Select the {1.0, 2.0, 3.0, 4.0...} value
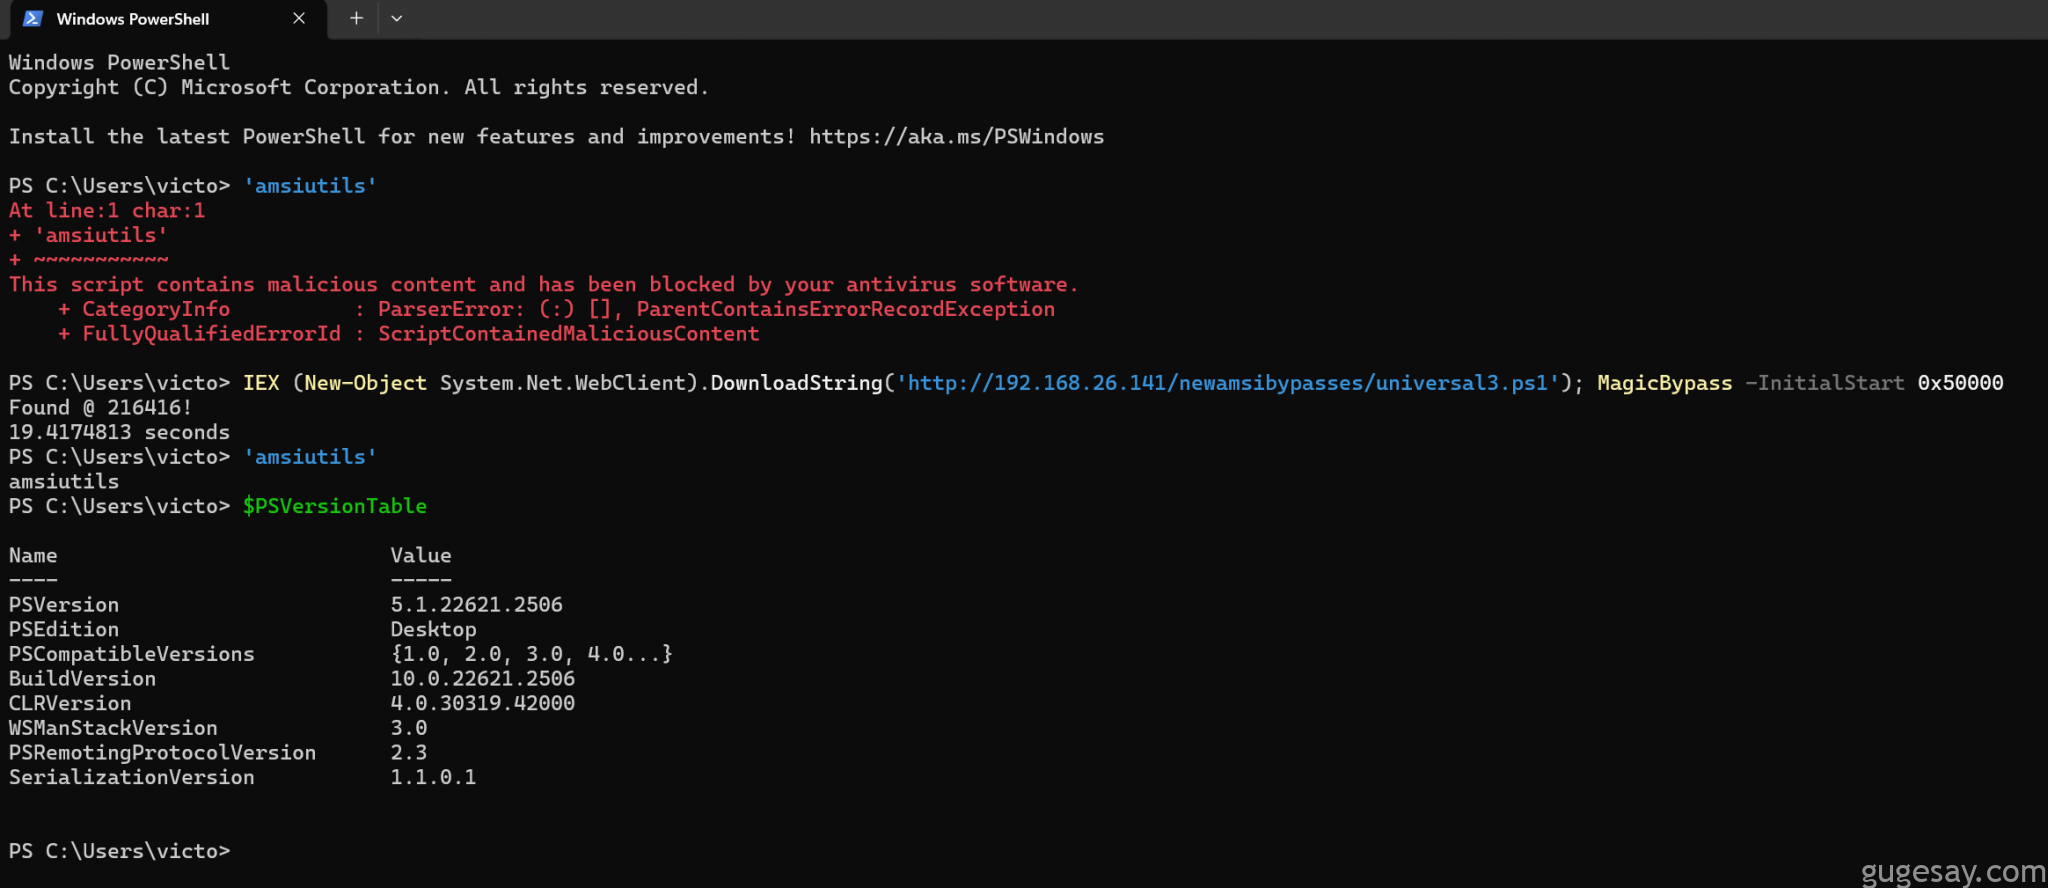This screenshot has width=2048, height=888. click(532, 654)
